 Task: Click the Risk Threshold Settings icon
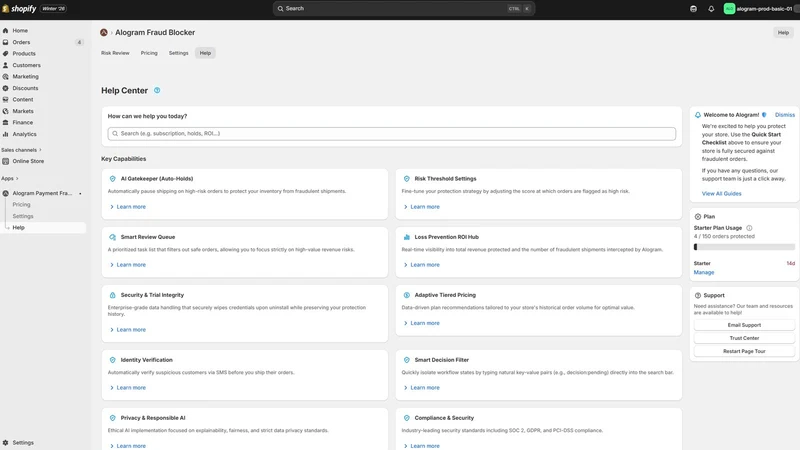tap(407, 179)
